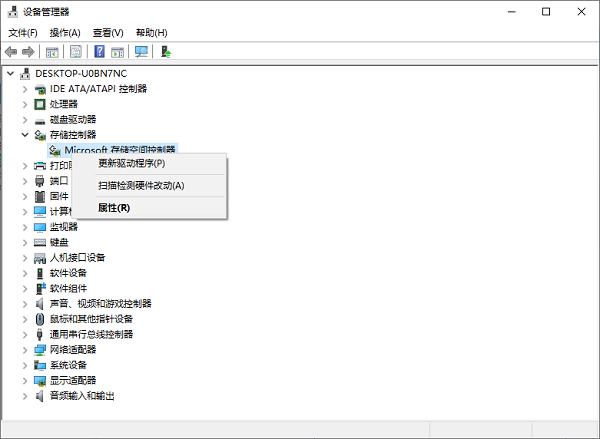Image resolution: width=600 pixels, height=439 pixels.
Task: Click the scan hardware monitor icon
Action: tap(141, 52)
